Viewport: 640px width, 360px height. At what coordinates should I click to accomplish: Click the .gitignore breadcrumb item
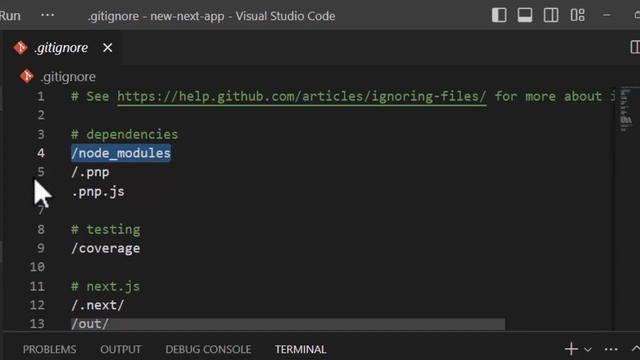click(68, 77)
